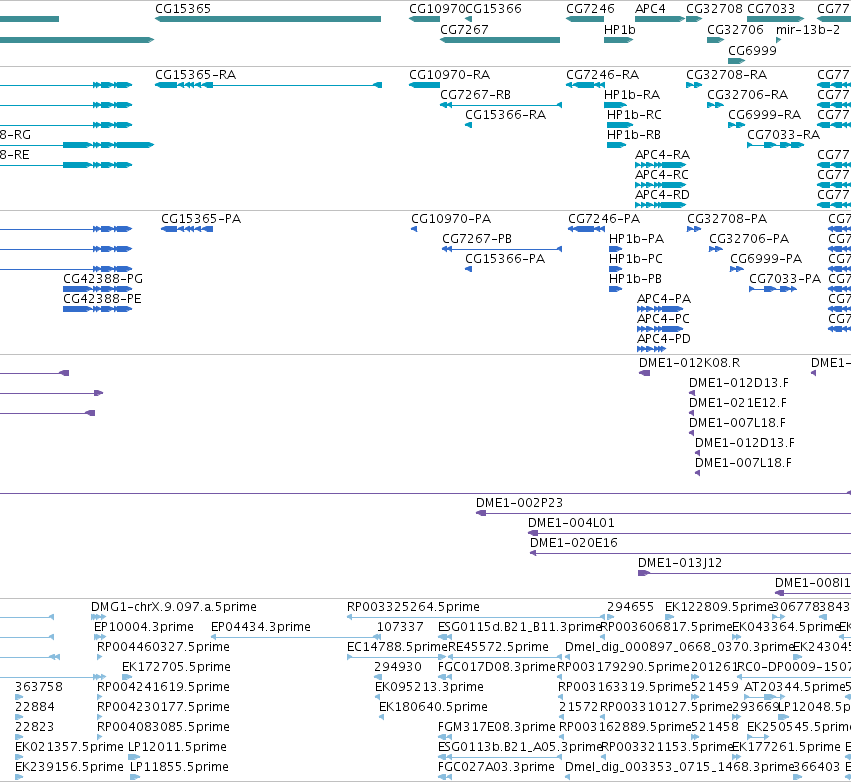This screenshot has width=851, height=782.
Task: Select the HP1b gene label
Action: click(619, 30)
